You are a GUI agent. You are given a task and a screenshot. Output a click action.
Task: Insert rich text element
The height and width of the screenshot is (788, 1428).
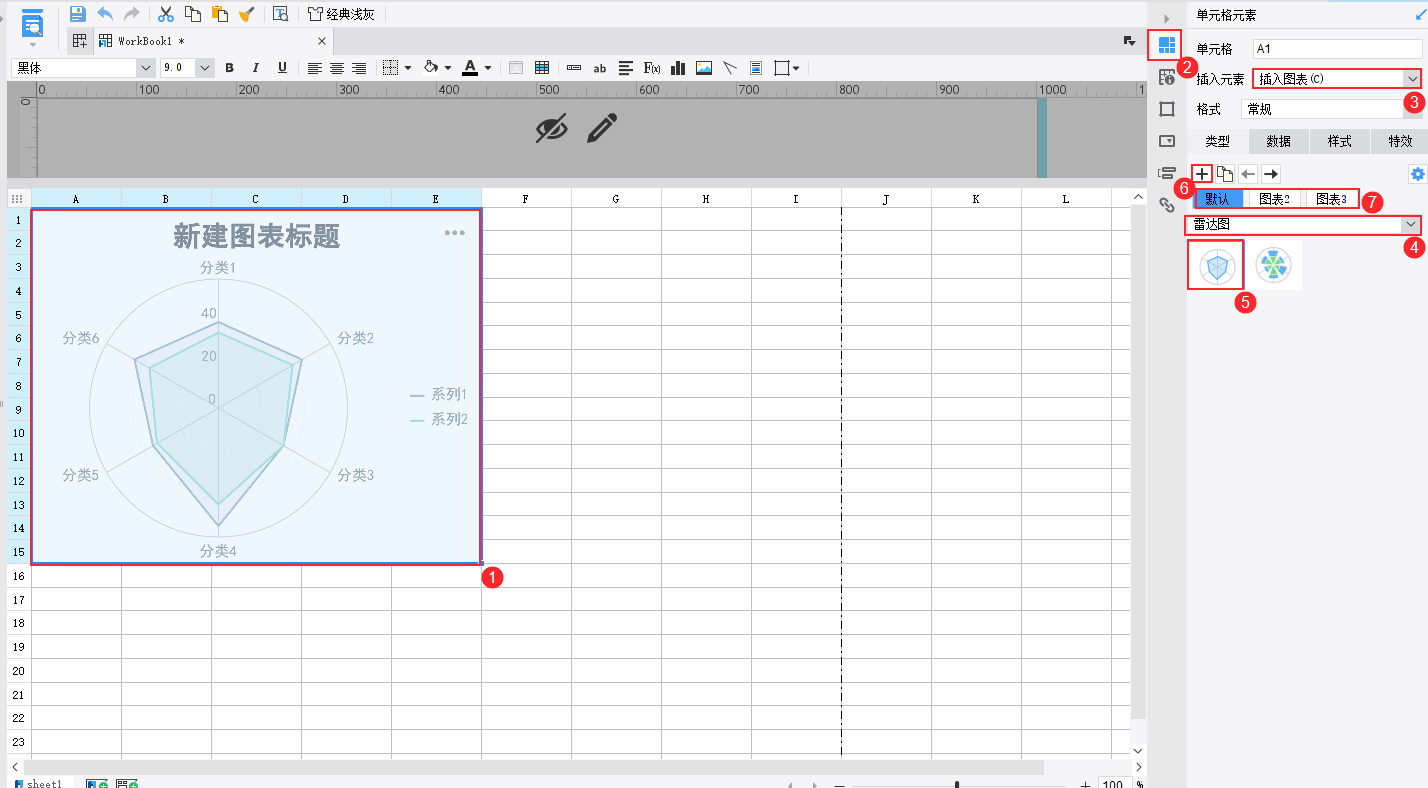(x=626, y=68)
